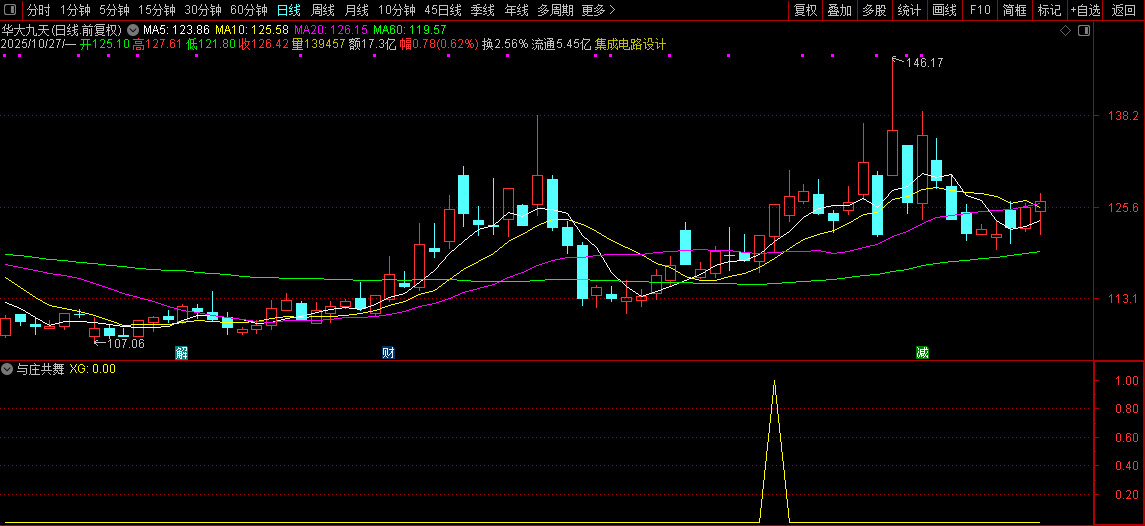1145x526 pixels.
Task: Open the 标记 mark tool
Action: pyautogui.click(x=1049, y=10)
